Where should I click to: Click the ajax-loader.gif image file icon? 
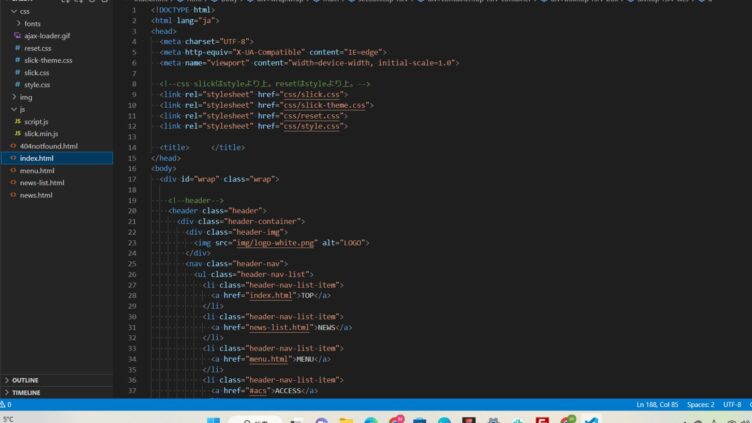[17, 35]
